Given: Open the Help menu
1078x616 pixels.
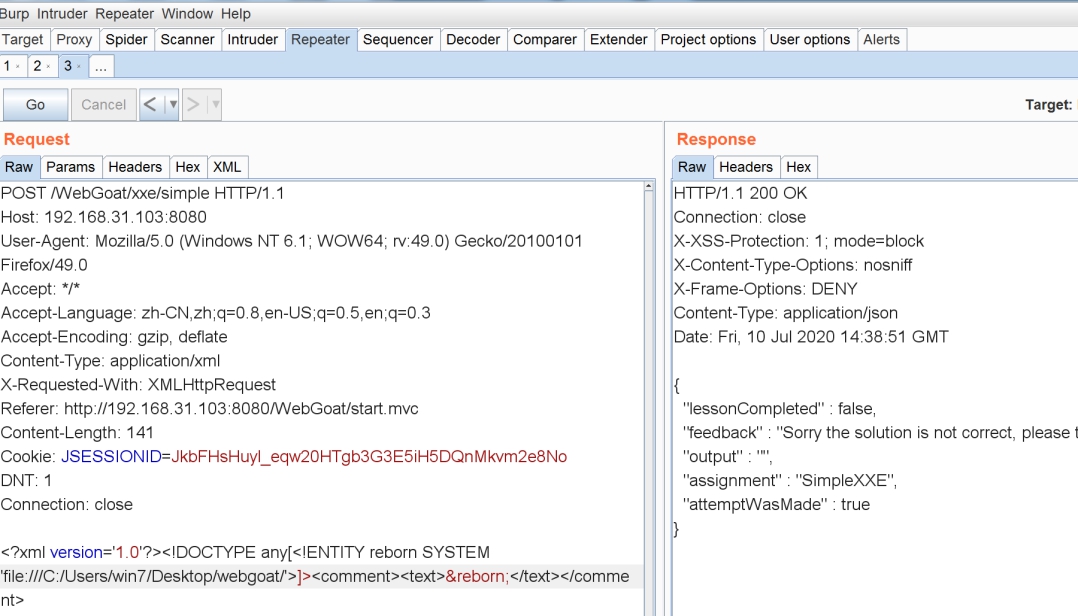Looking at the screenshot, I should (235, 14).
